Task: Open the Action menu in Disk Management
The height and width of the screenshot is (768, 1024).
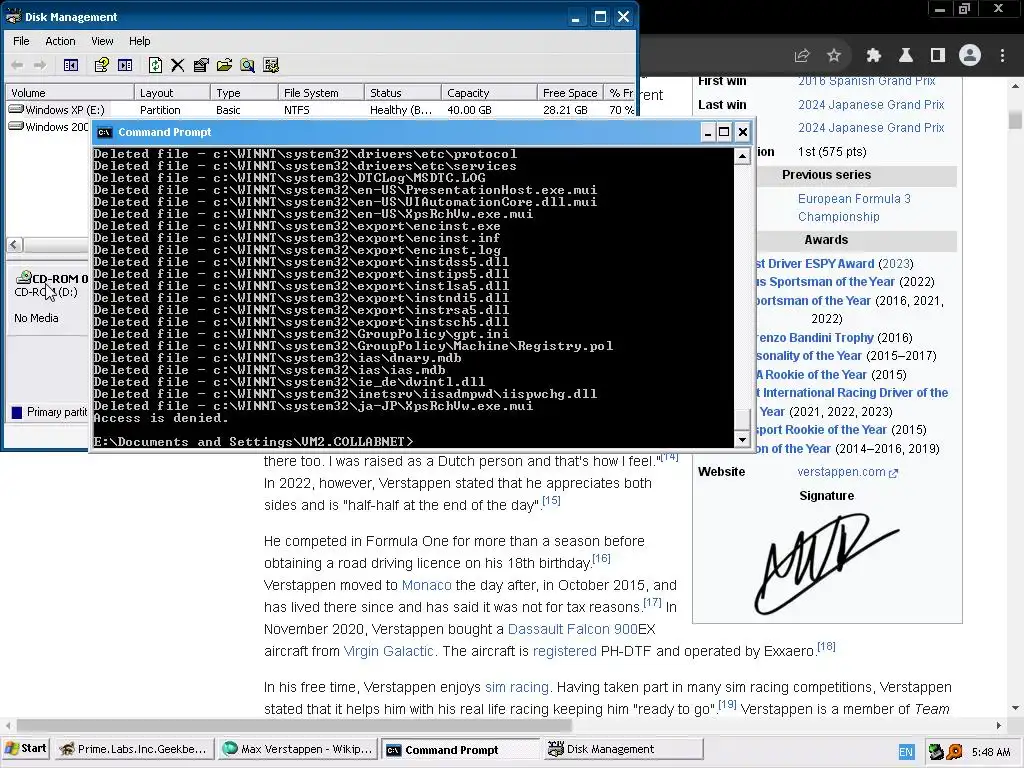Action: [x=60, y=41]
